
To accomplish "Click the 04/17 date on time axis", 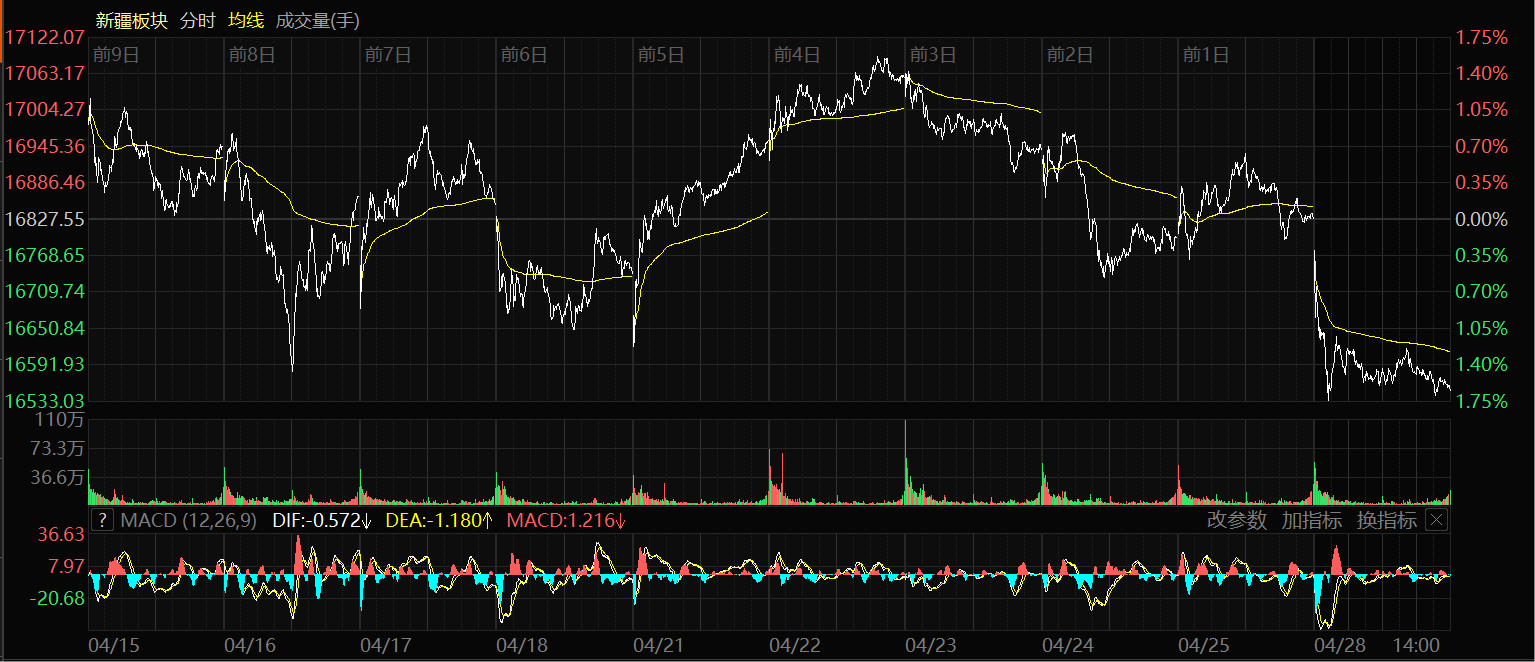I will (384, 646).
